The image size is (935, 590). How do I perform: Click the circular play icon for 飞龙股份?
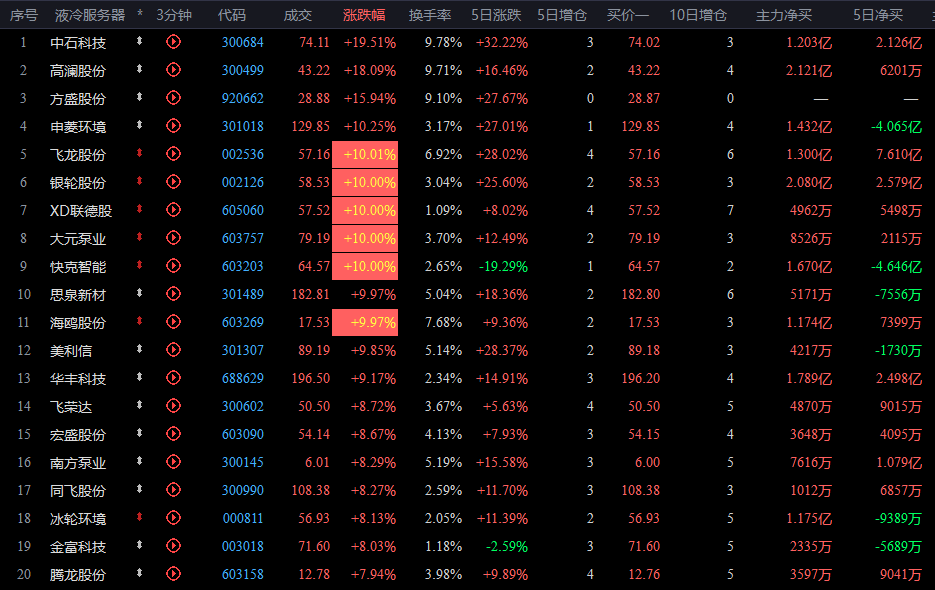(x=173, y=154)
